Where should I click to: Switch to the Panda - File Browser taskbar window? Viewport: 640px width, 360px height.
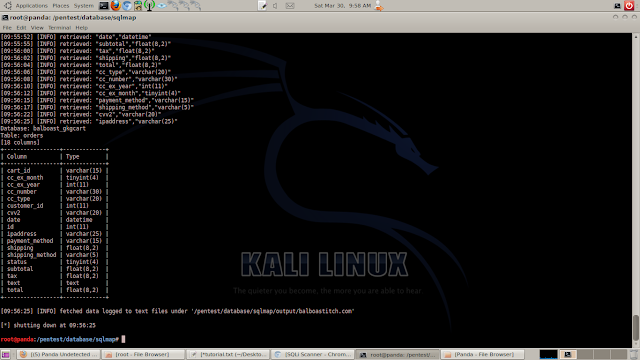[482, 354]
